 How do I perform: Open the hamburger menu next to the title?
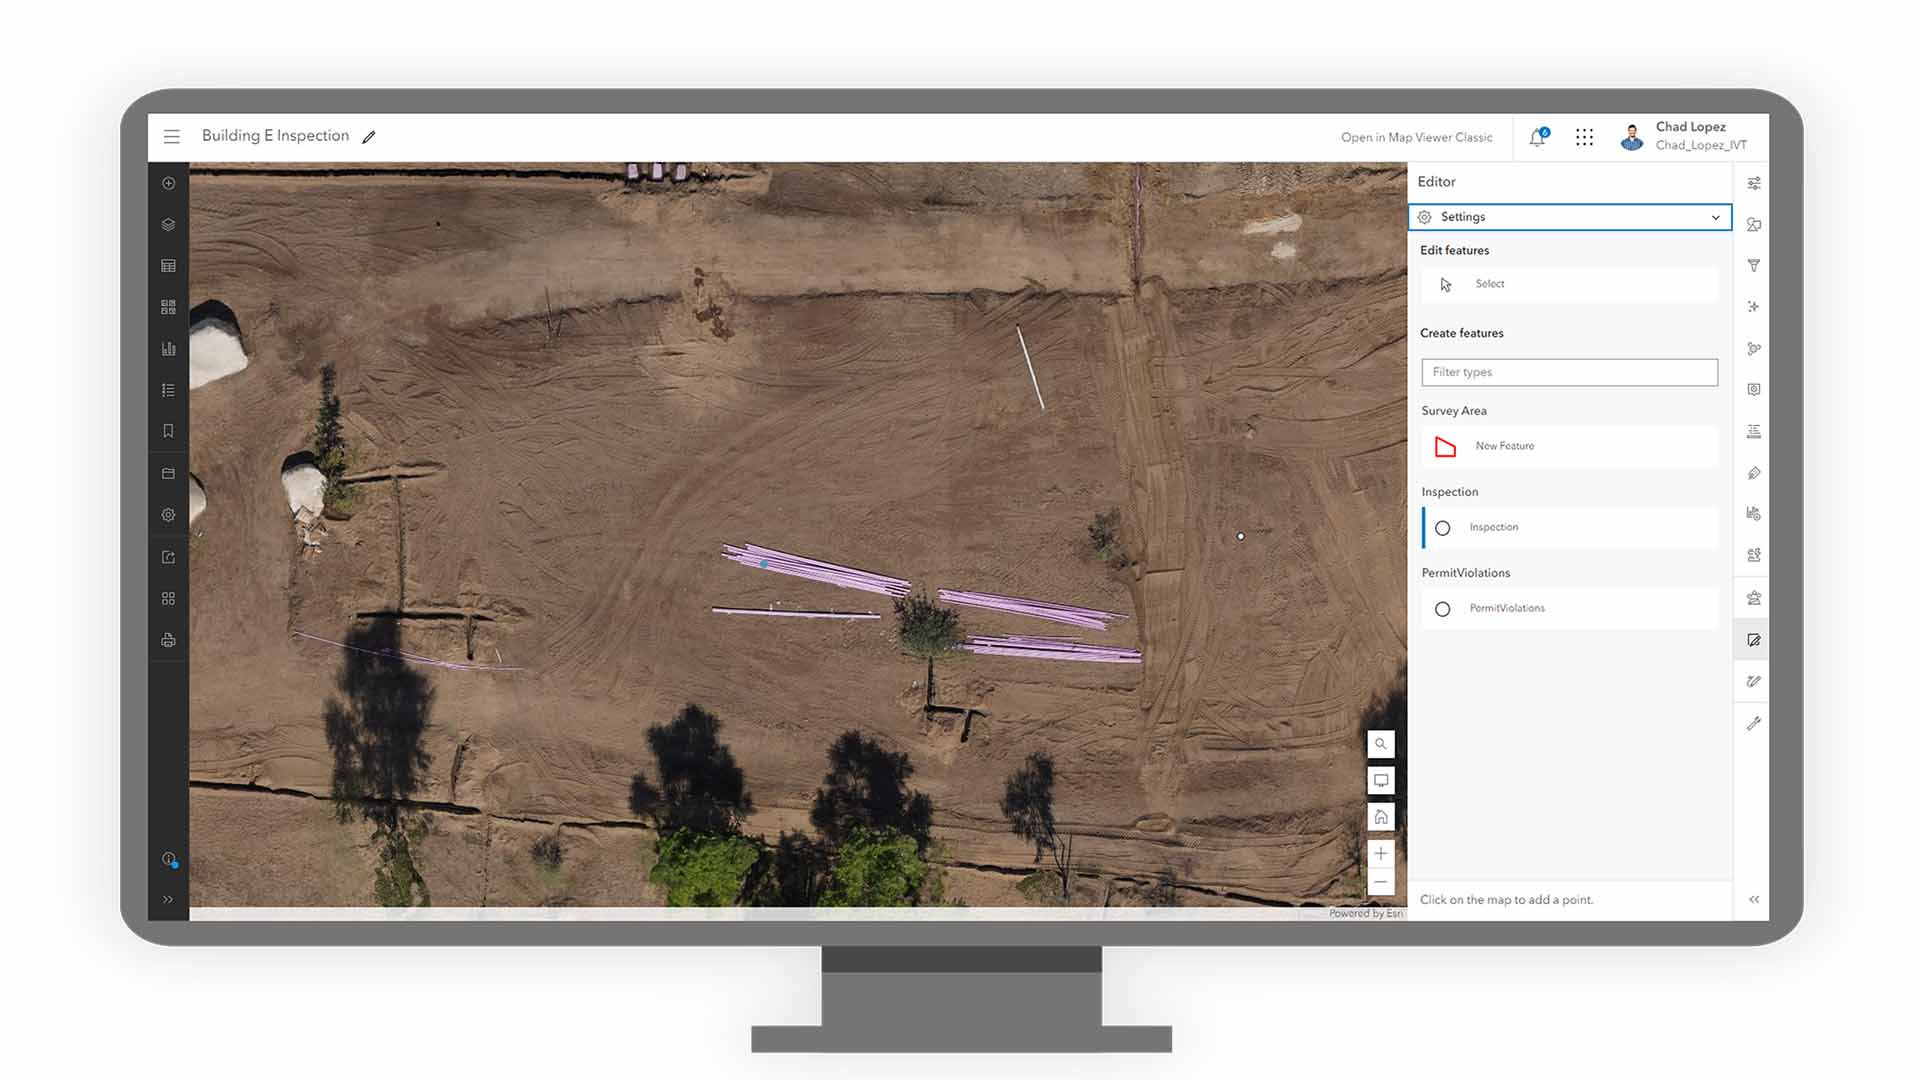pos(171,136)
